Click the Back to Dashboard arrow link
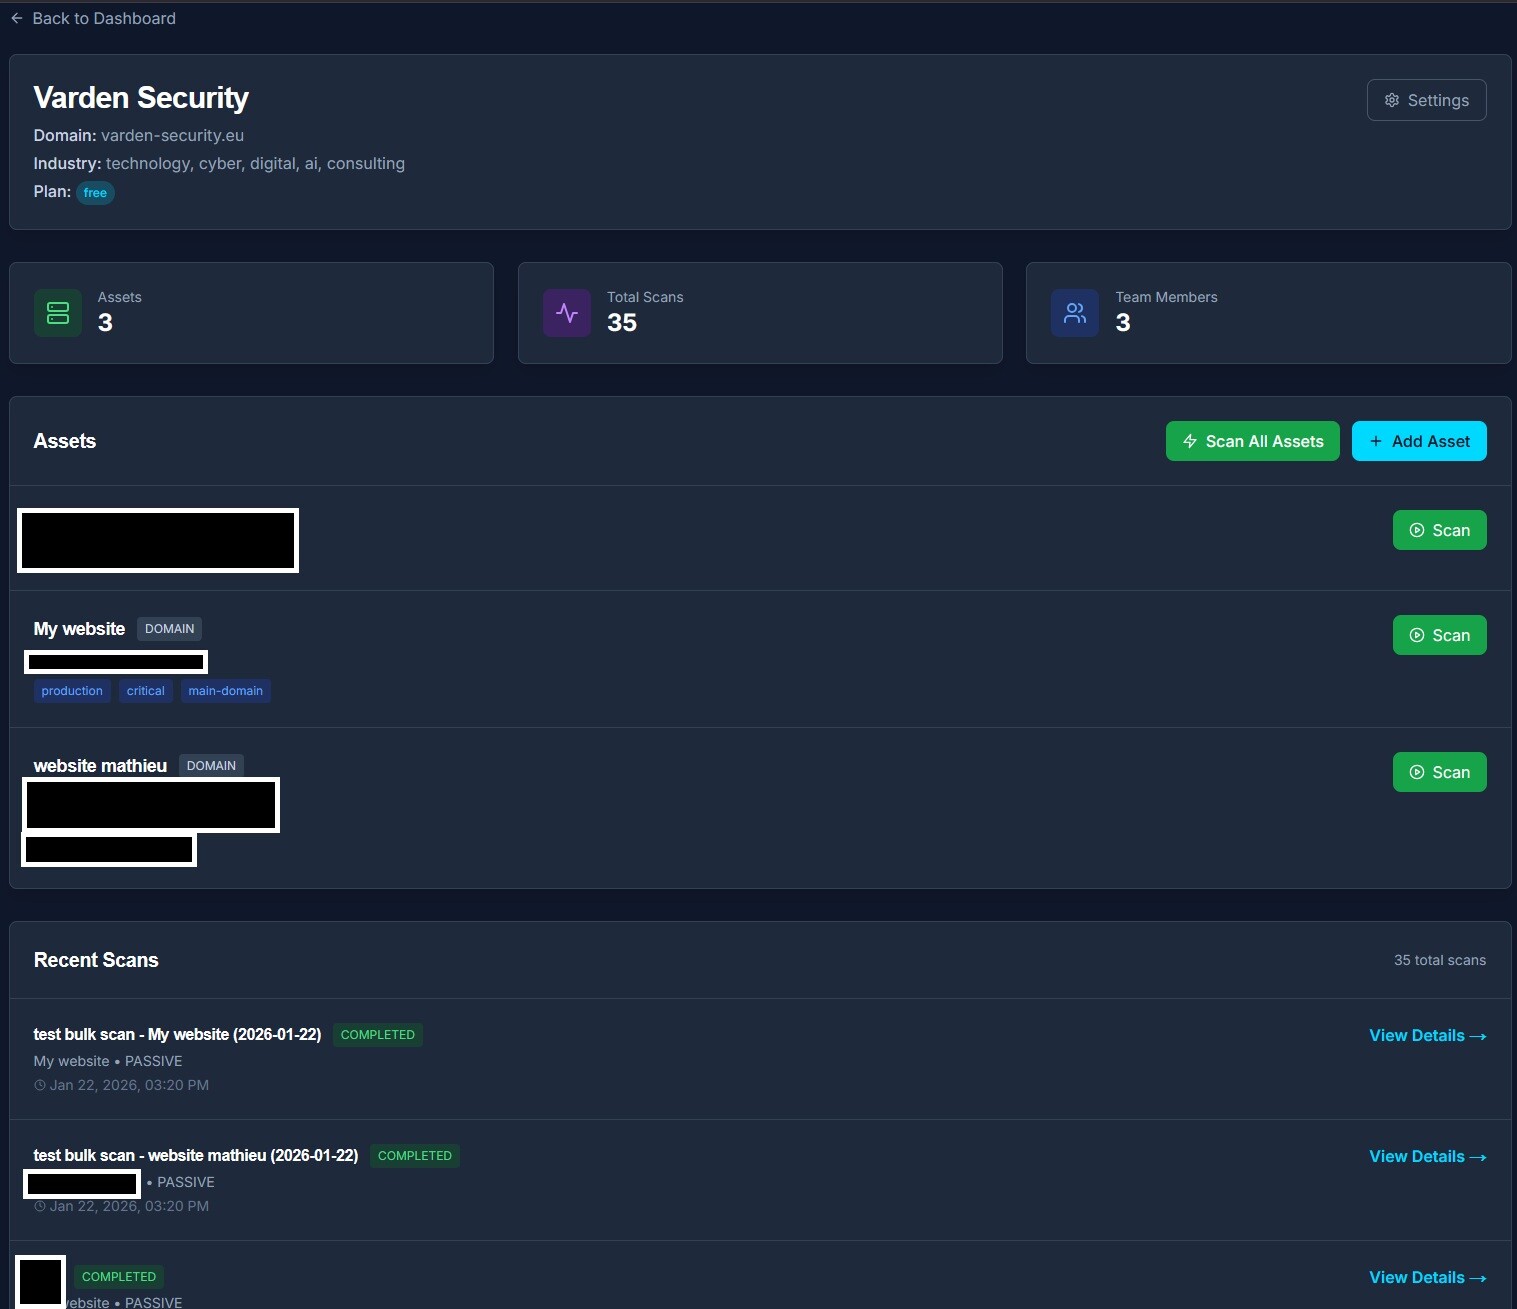The image size is (1517, 1309). 93,18
